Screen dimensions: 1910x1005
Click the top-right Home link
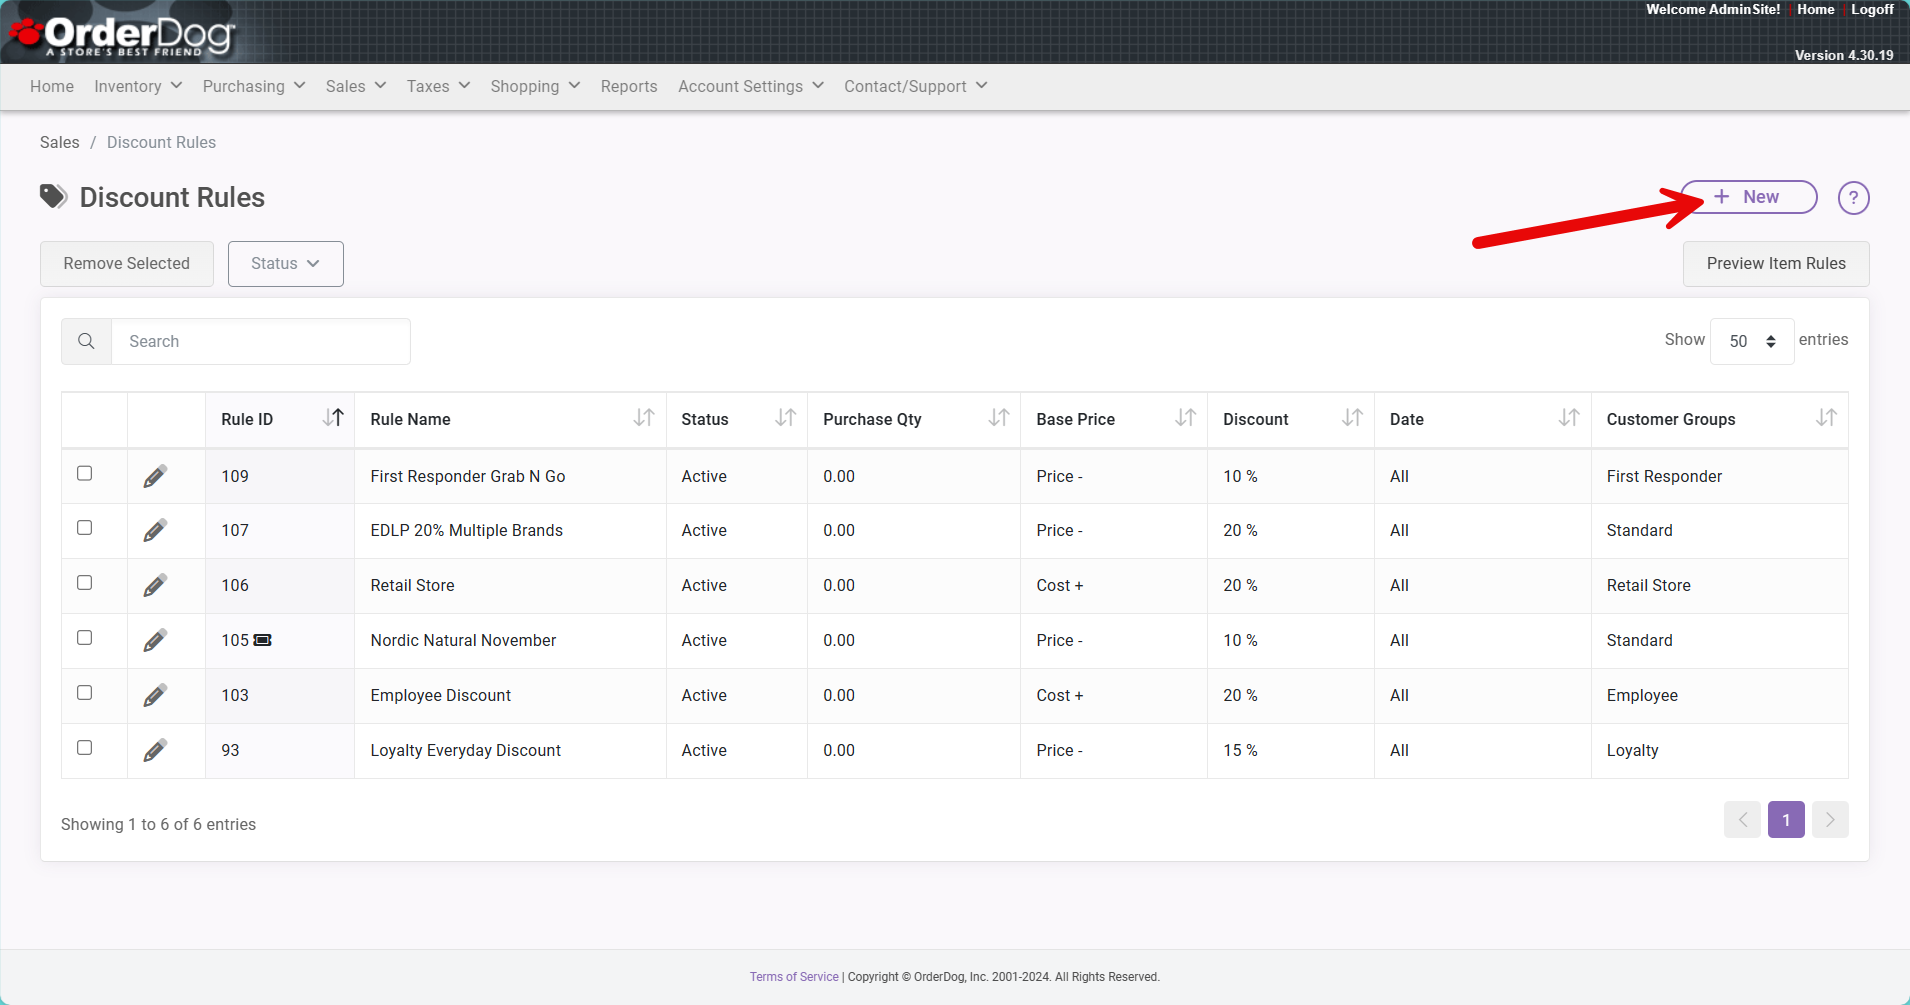[x=1815, y=9]
